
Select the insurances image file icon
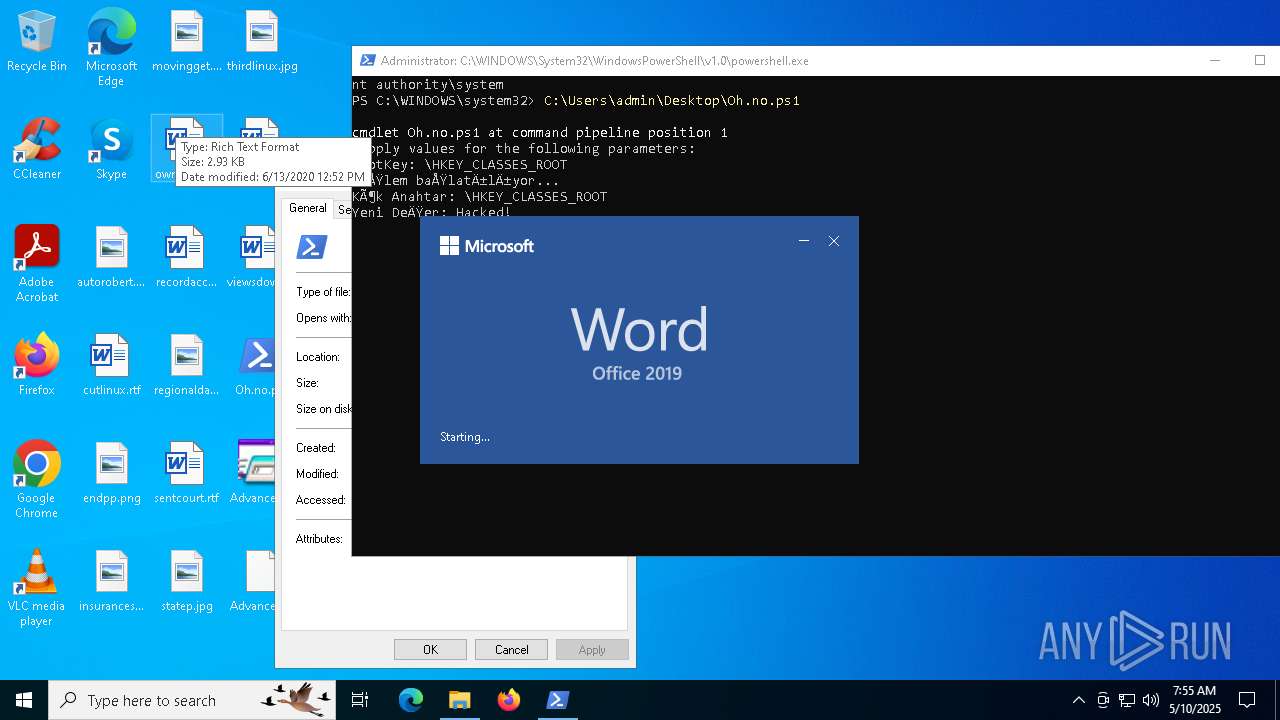click(111, 582)
